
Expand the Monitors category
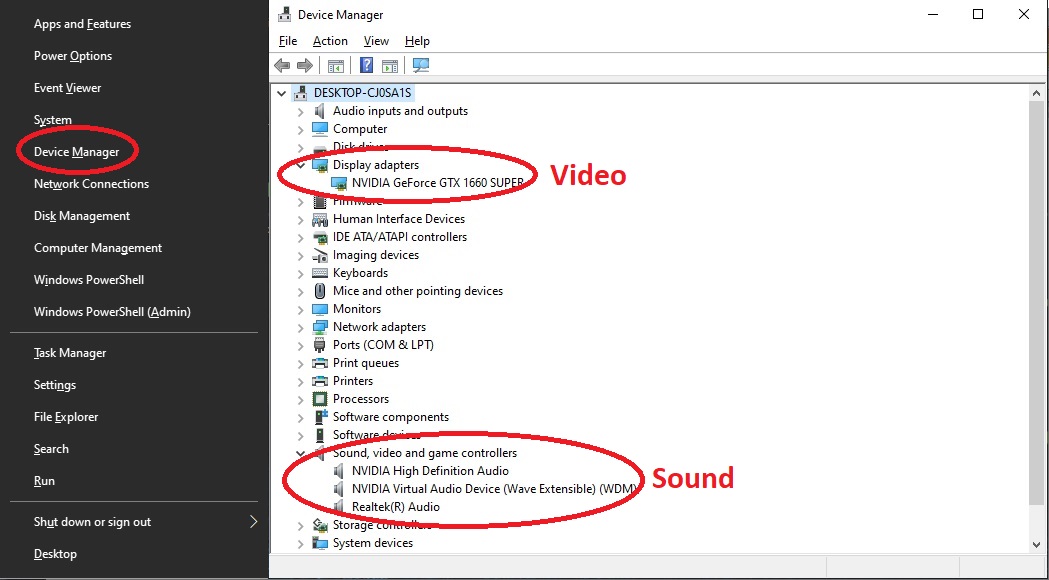[300, 309]
